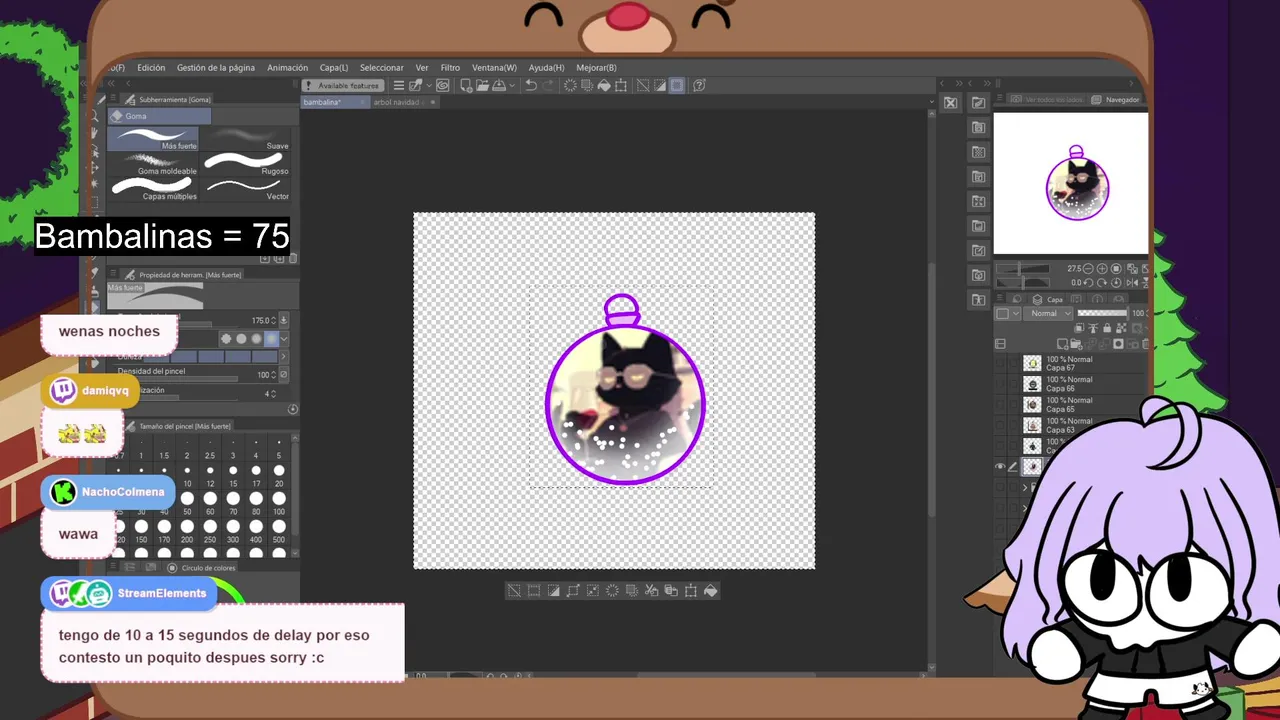
Task: Open the Edición menu
Action: (x=151, y=68)
